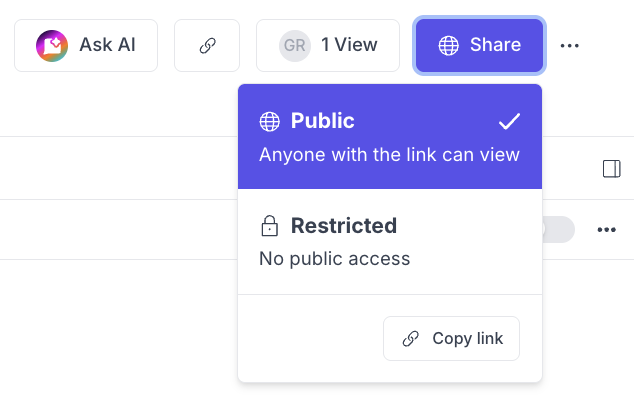Select the Public sharing option
The image size is (634, 400).
[390, 137]
